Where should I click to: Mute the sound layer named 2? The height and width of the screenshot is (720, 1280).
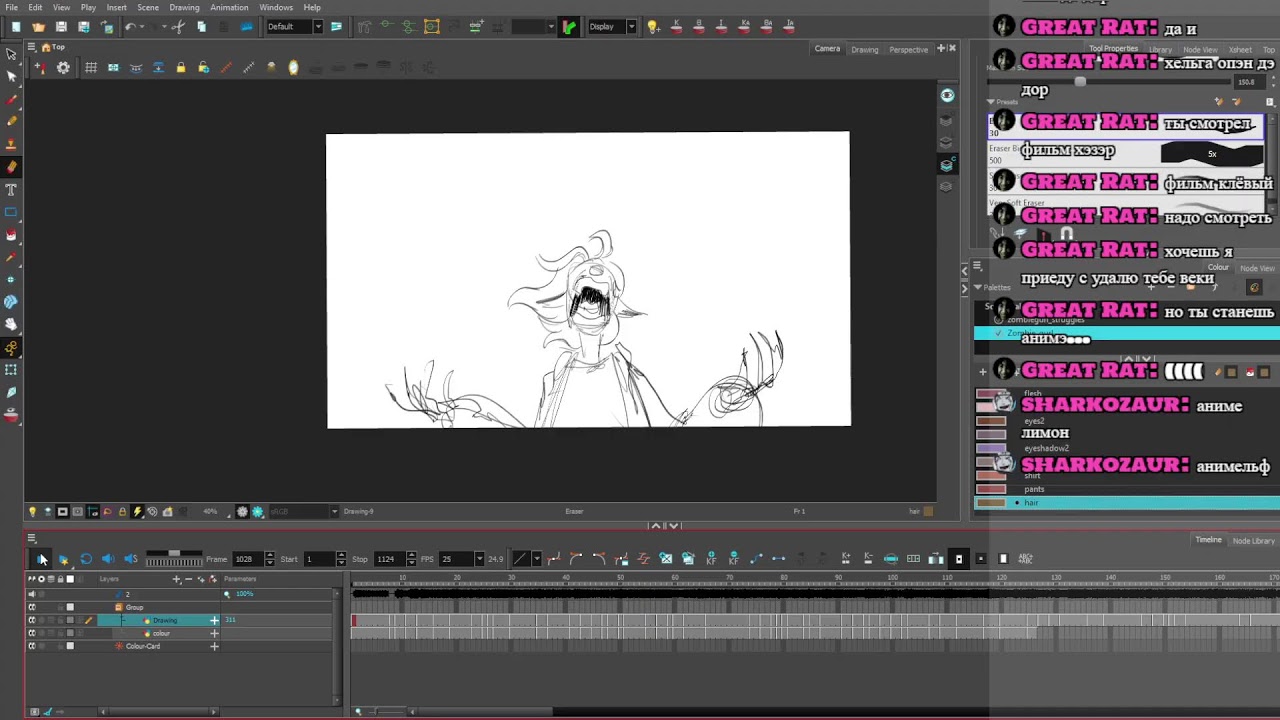[31, 594]
